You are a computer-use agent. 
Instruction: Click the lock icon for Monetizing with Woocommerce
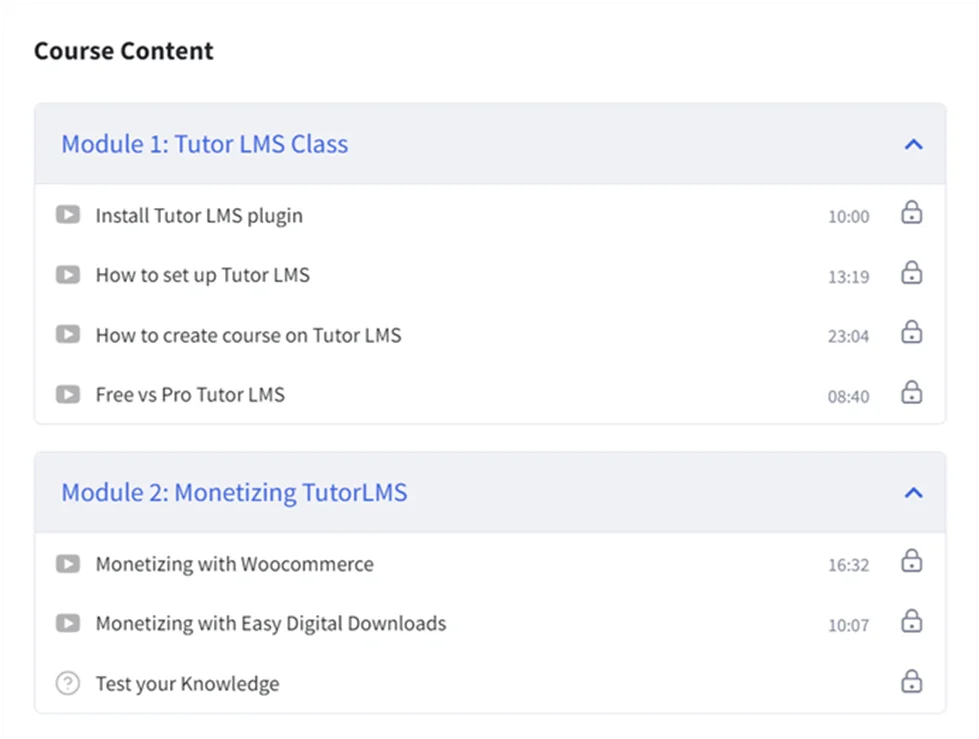[x=911, y=561]
